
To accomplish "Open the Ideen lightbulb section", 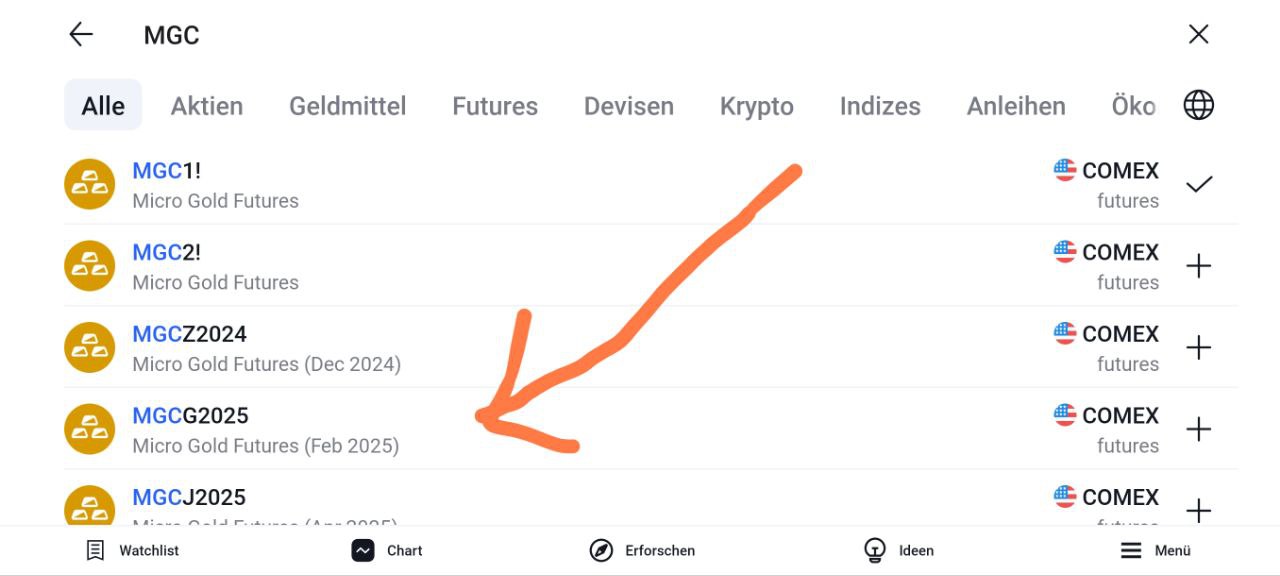I will [x=898, y=550].
